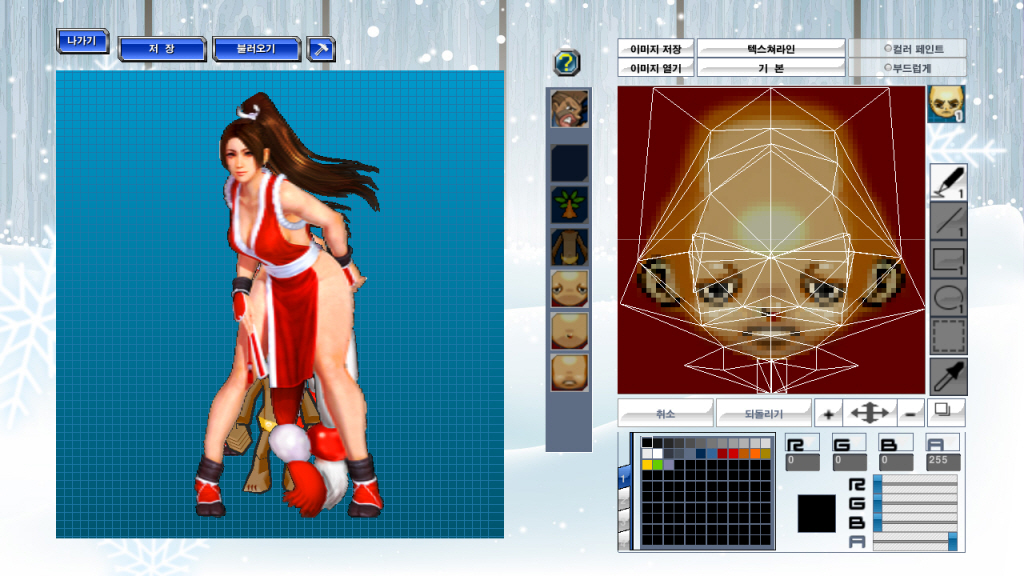
Task: Open the G channel dropdown
Action: (x=849, y=443)
